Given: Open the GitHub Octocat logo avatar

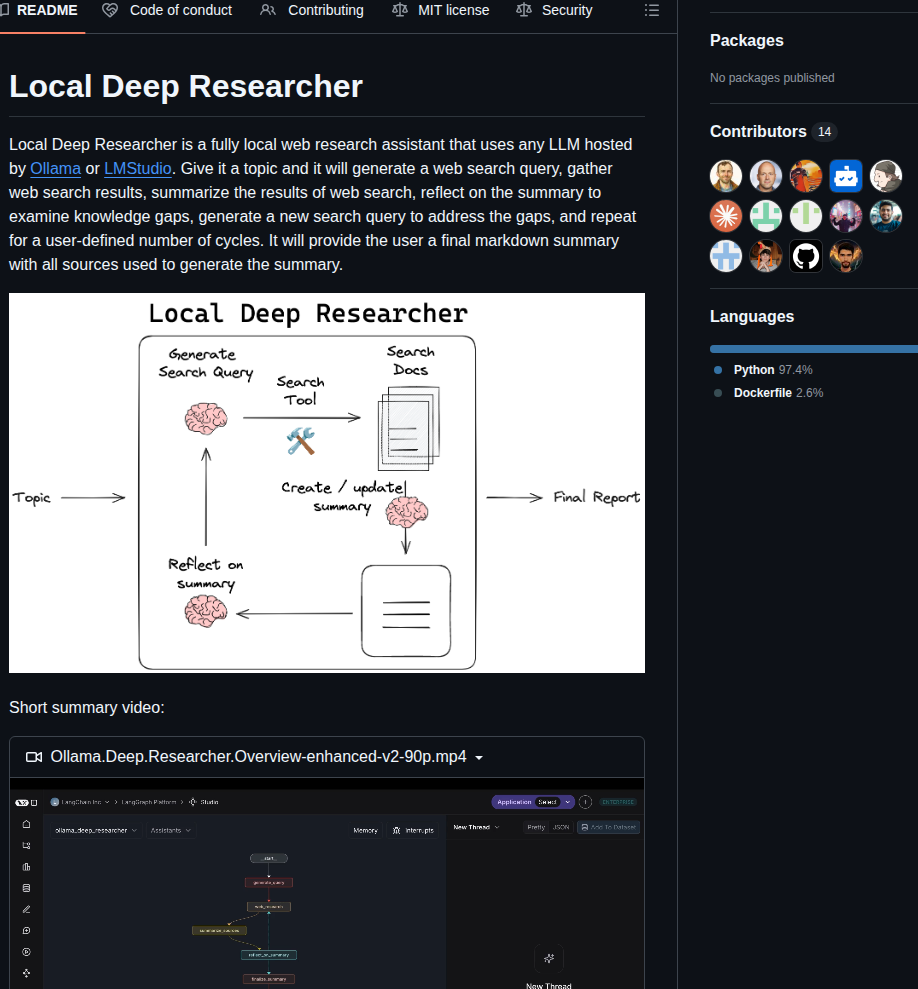Looking at the screenshot, I should pyautogui.click(x=806, y=256).
